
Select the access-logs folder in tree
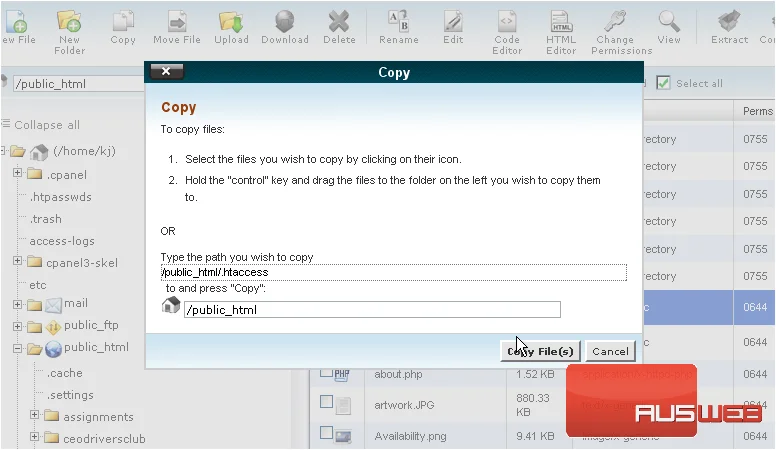pyautogui.click(x=62, y=241)
